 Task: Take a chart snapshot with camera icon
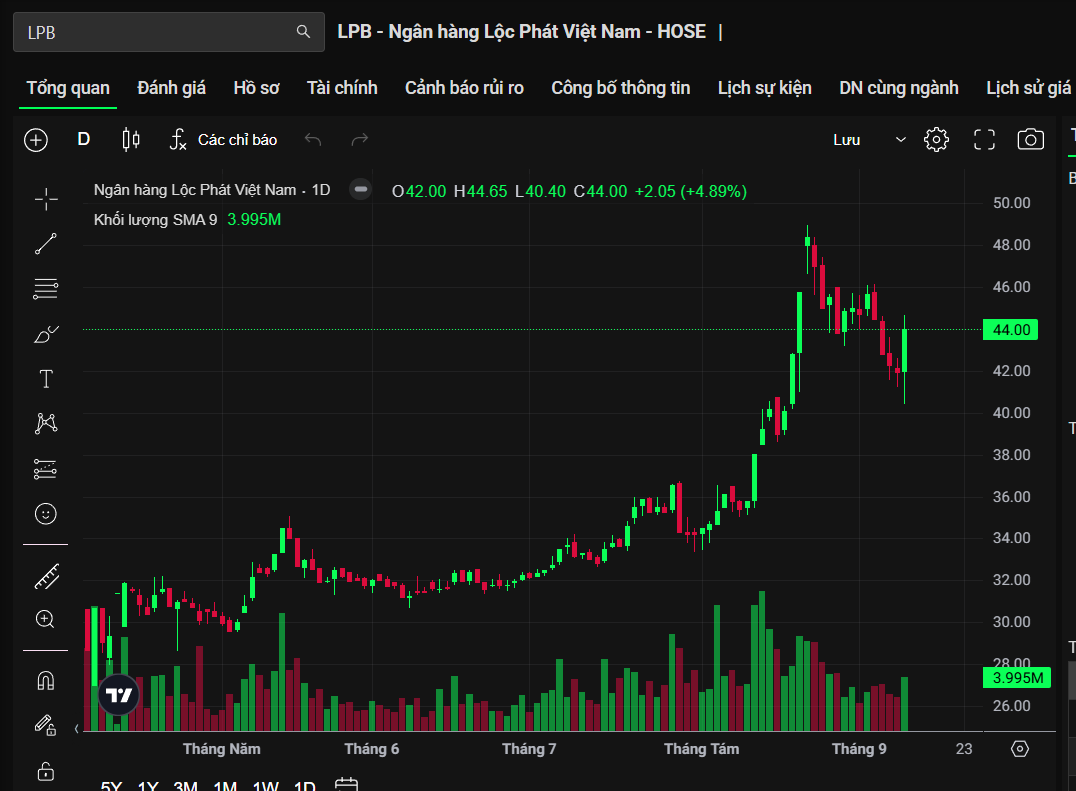click(x=1030, y=140)
